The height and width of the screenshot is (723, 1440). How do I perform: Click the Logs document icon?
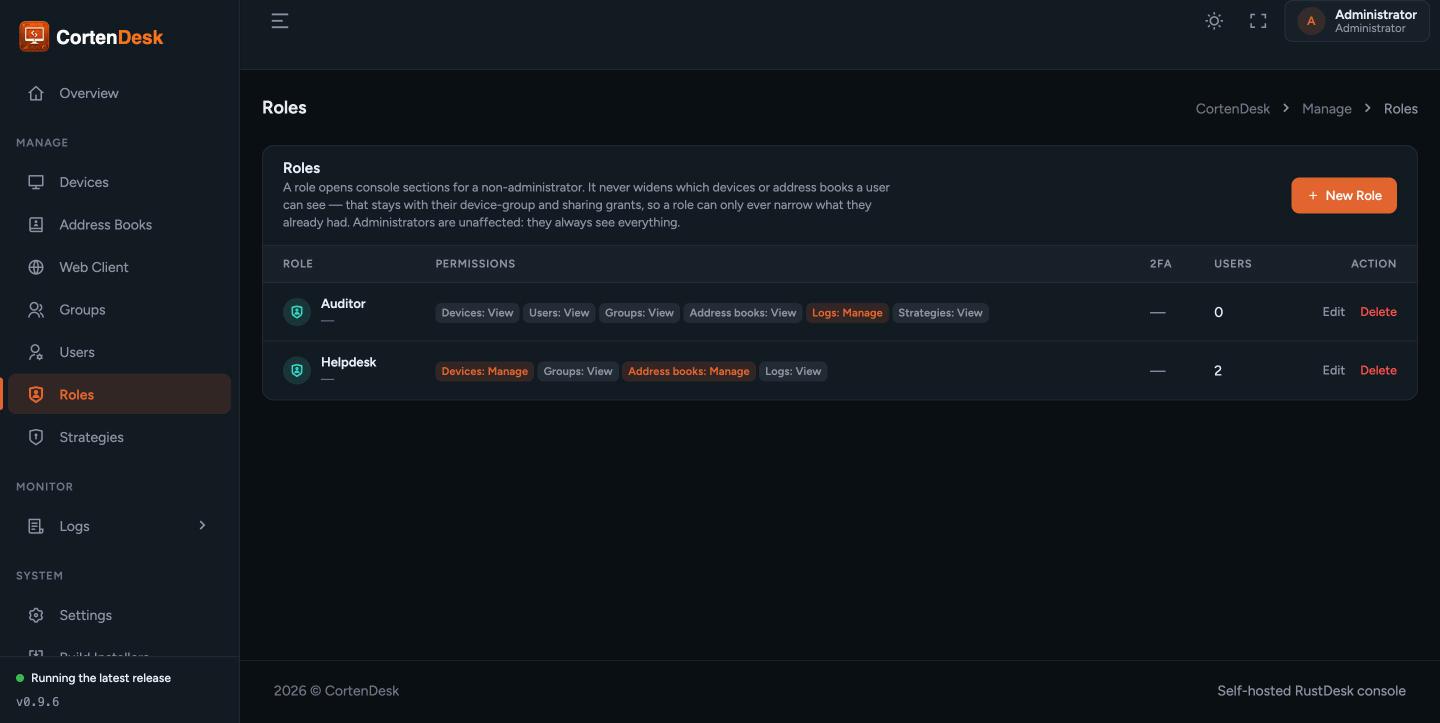coord(36,526)
